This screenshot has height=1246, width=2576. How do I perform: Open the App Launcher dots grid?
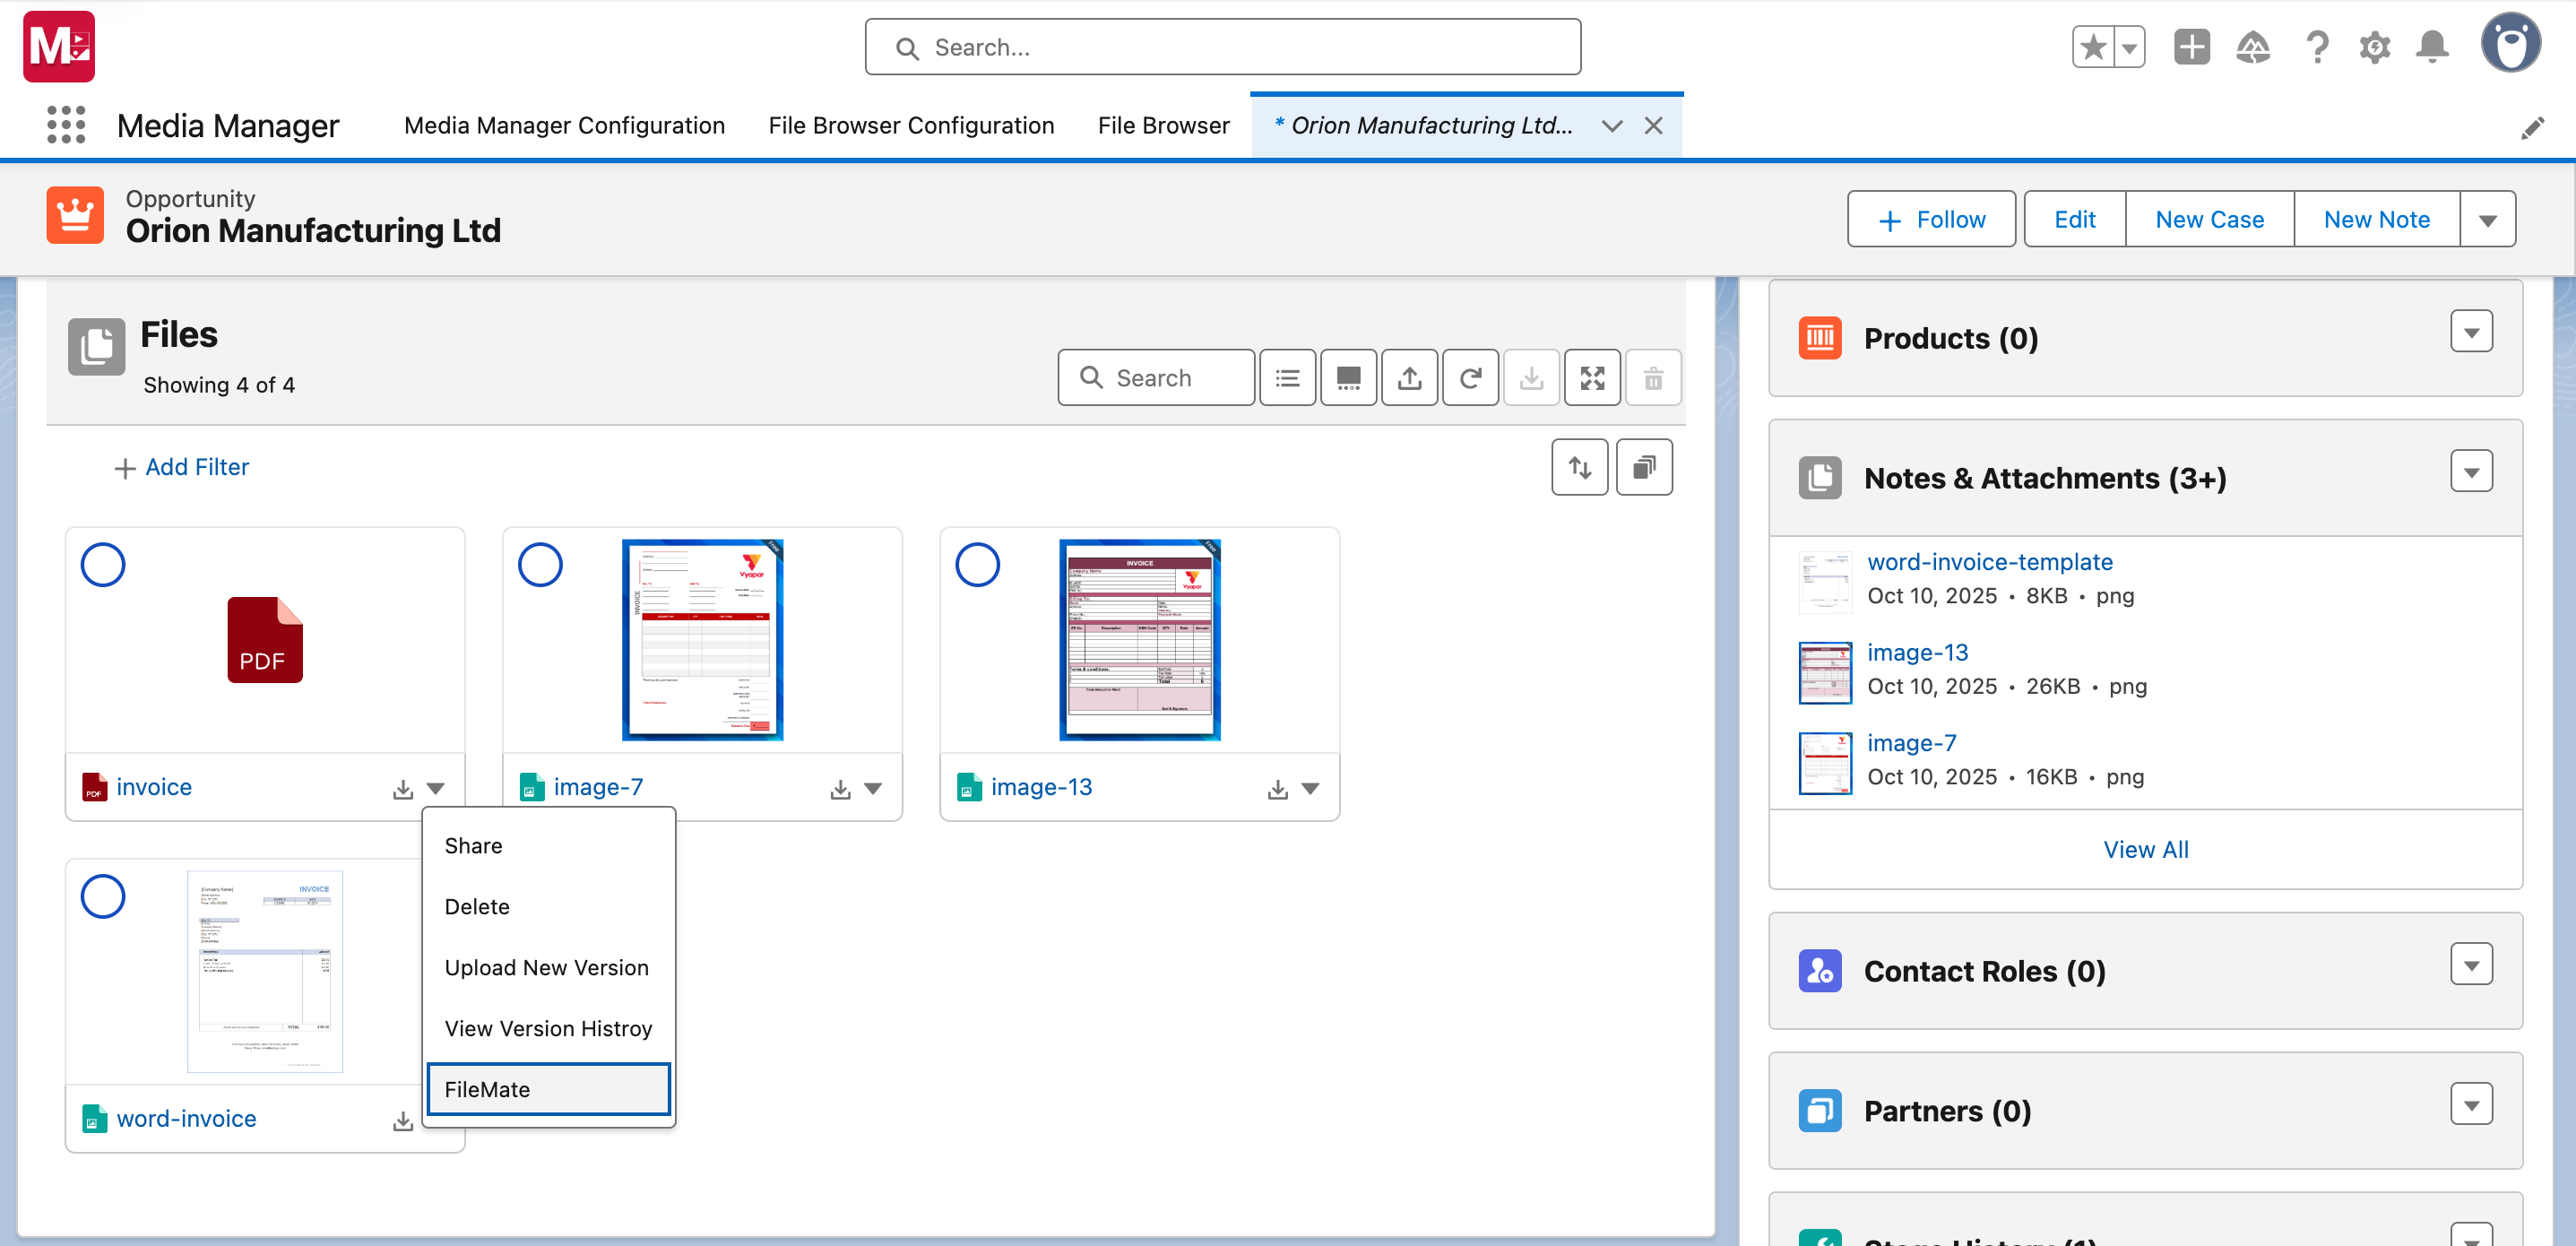tap(66, 125)
